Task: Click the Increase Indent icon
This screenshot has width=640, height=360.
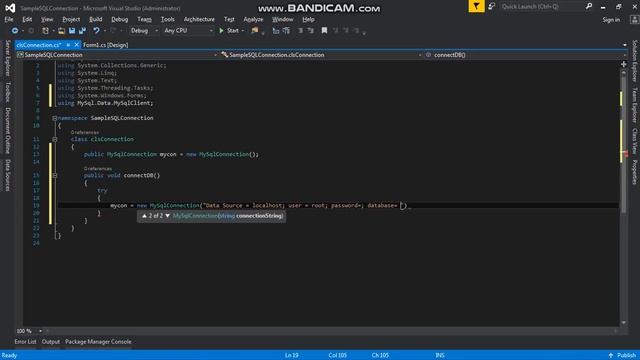Action: click(x=311, y=31)
